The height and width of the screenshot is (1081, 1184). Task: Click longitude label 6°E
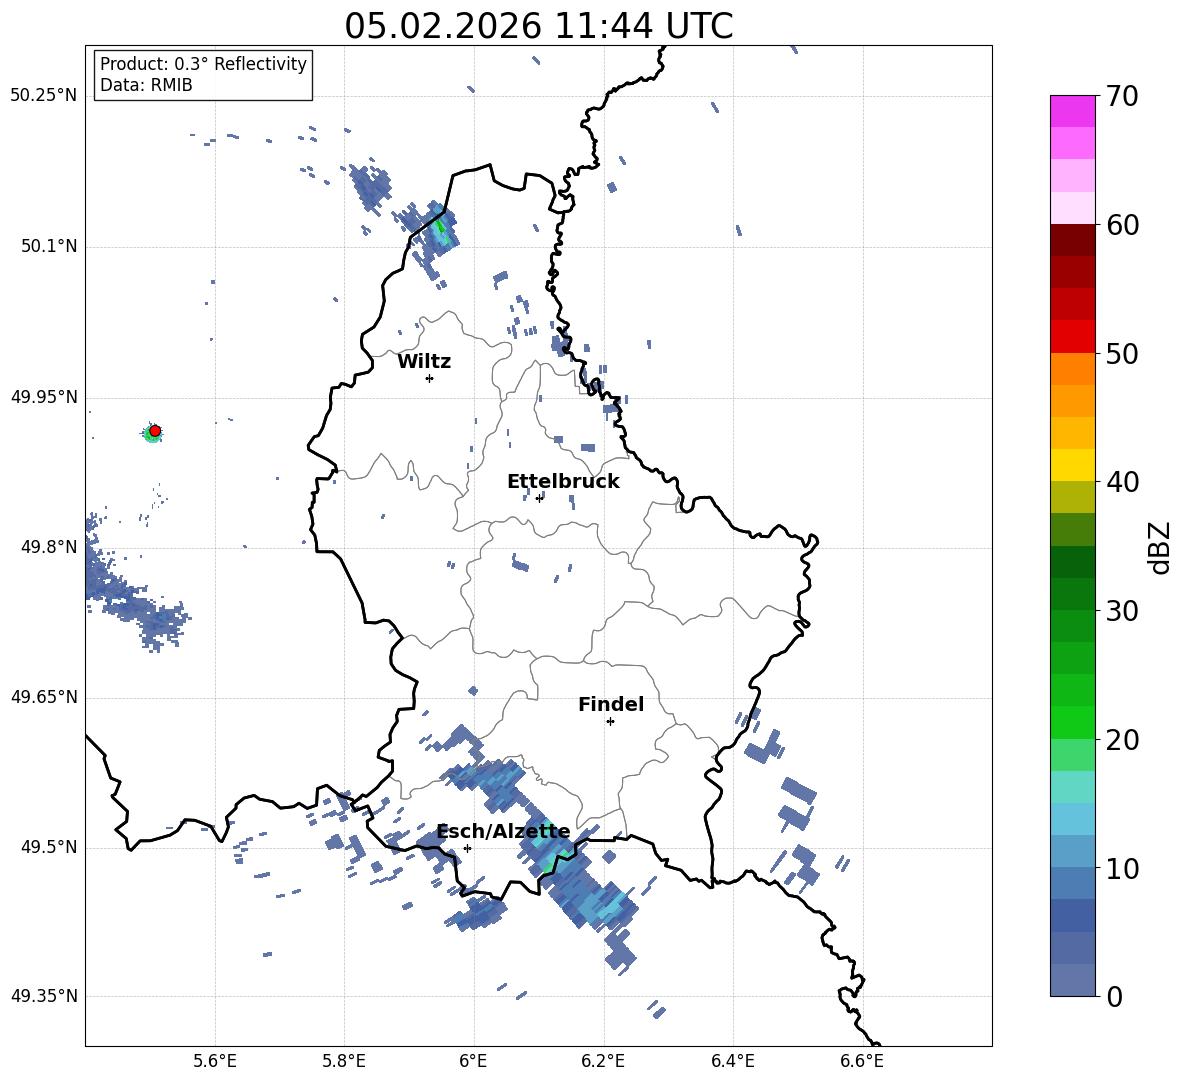[x=473, y=1061]
